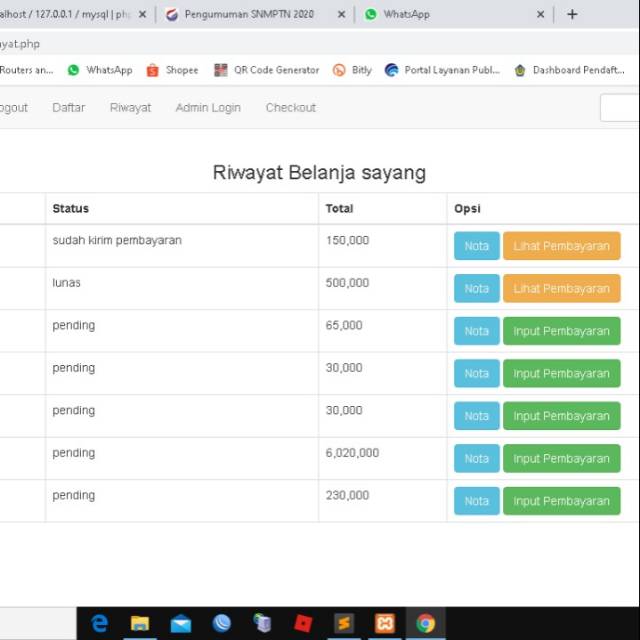Image resolution: width=640 pixels, height=640 pixels.
Task: Open Checkout in the navigation bar
Action: tap(290, 108)
